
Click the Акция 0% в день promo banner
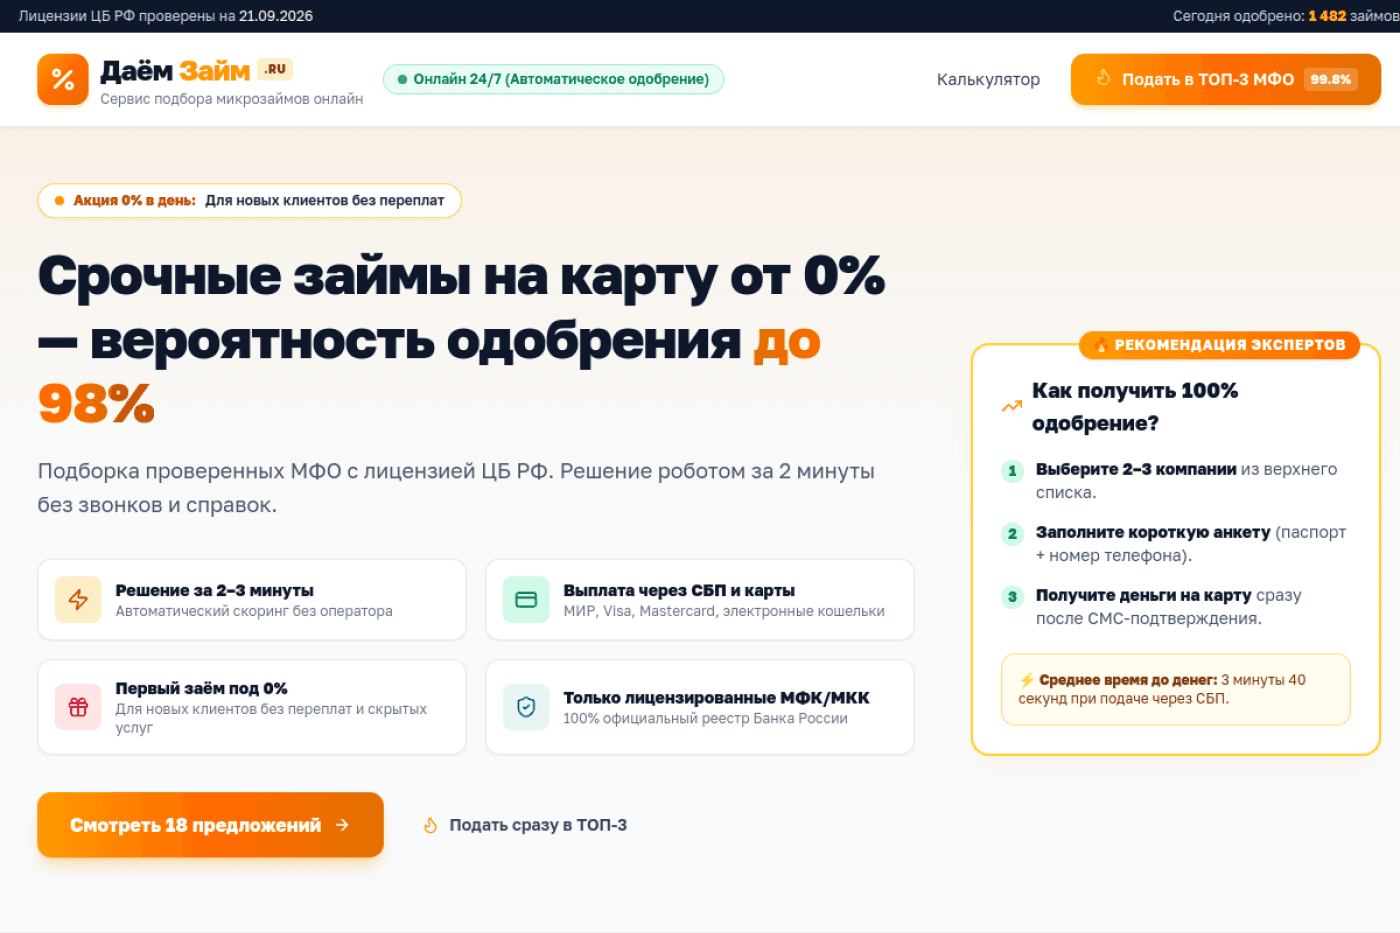tap(249, 200)
